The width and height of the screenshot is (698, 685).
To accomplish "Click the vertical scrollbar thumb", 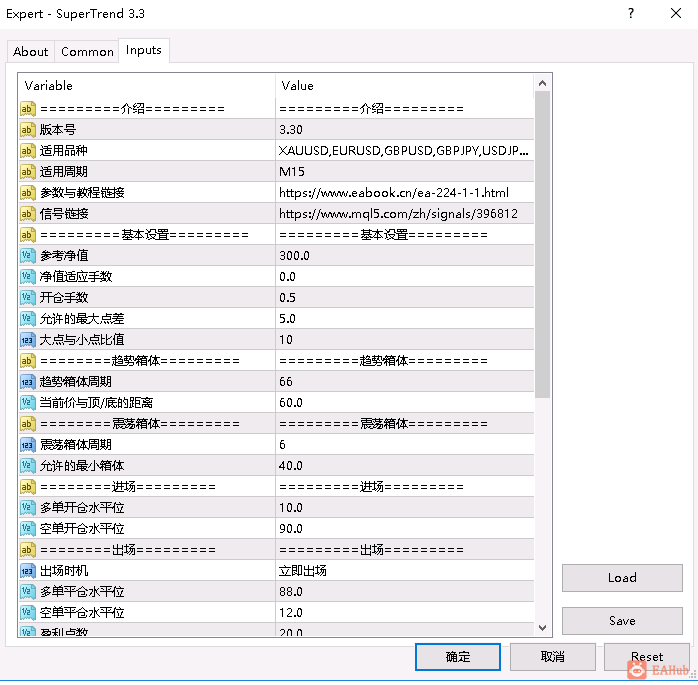I will pyautogui.click(x=542, y=244).
